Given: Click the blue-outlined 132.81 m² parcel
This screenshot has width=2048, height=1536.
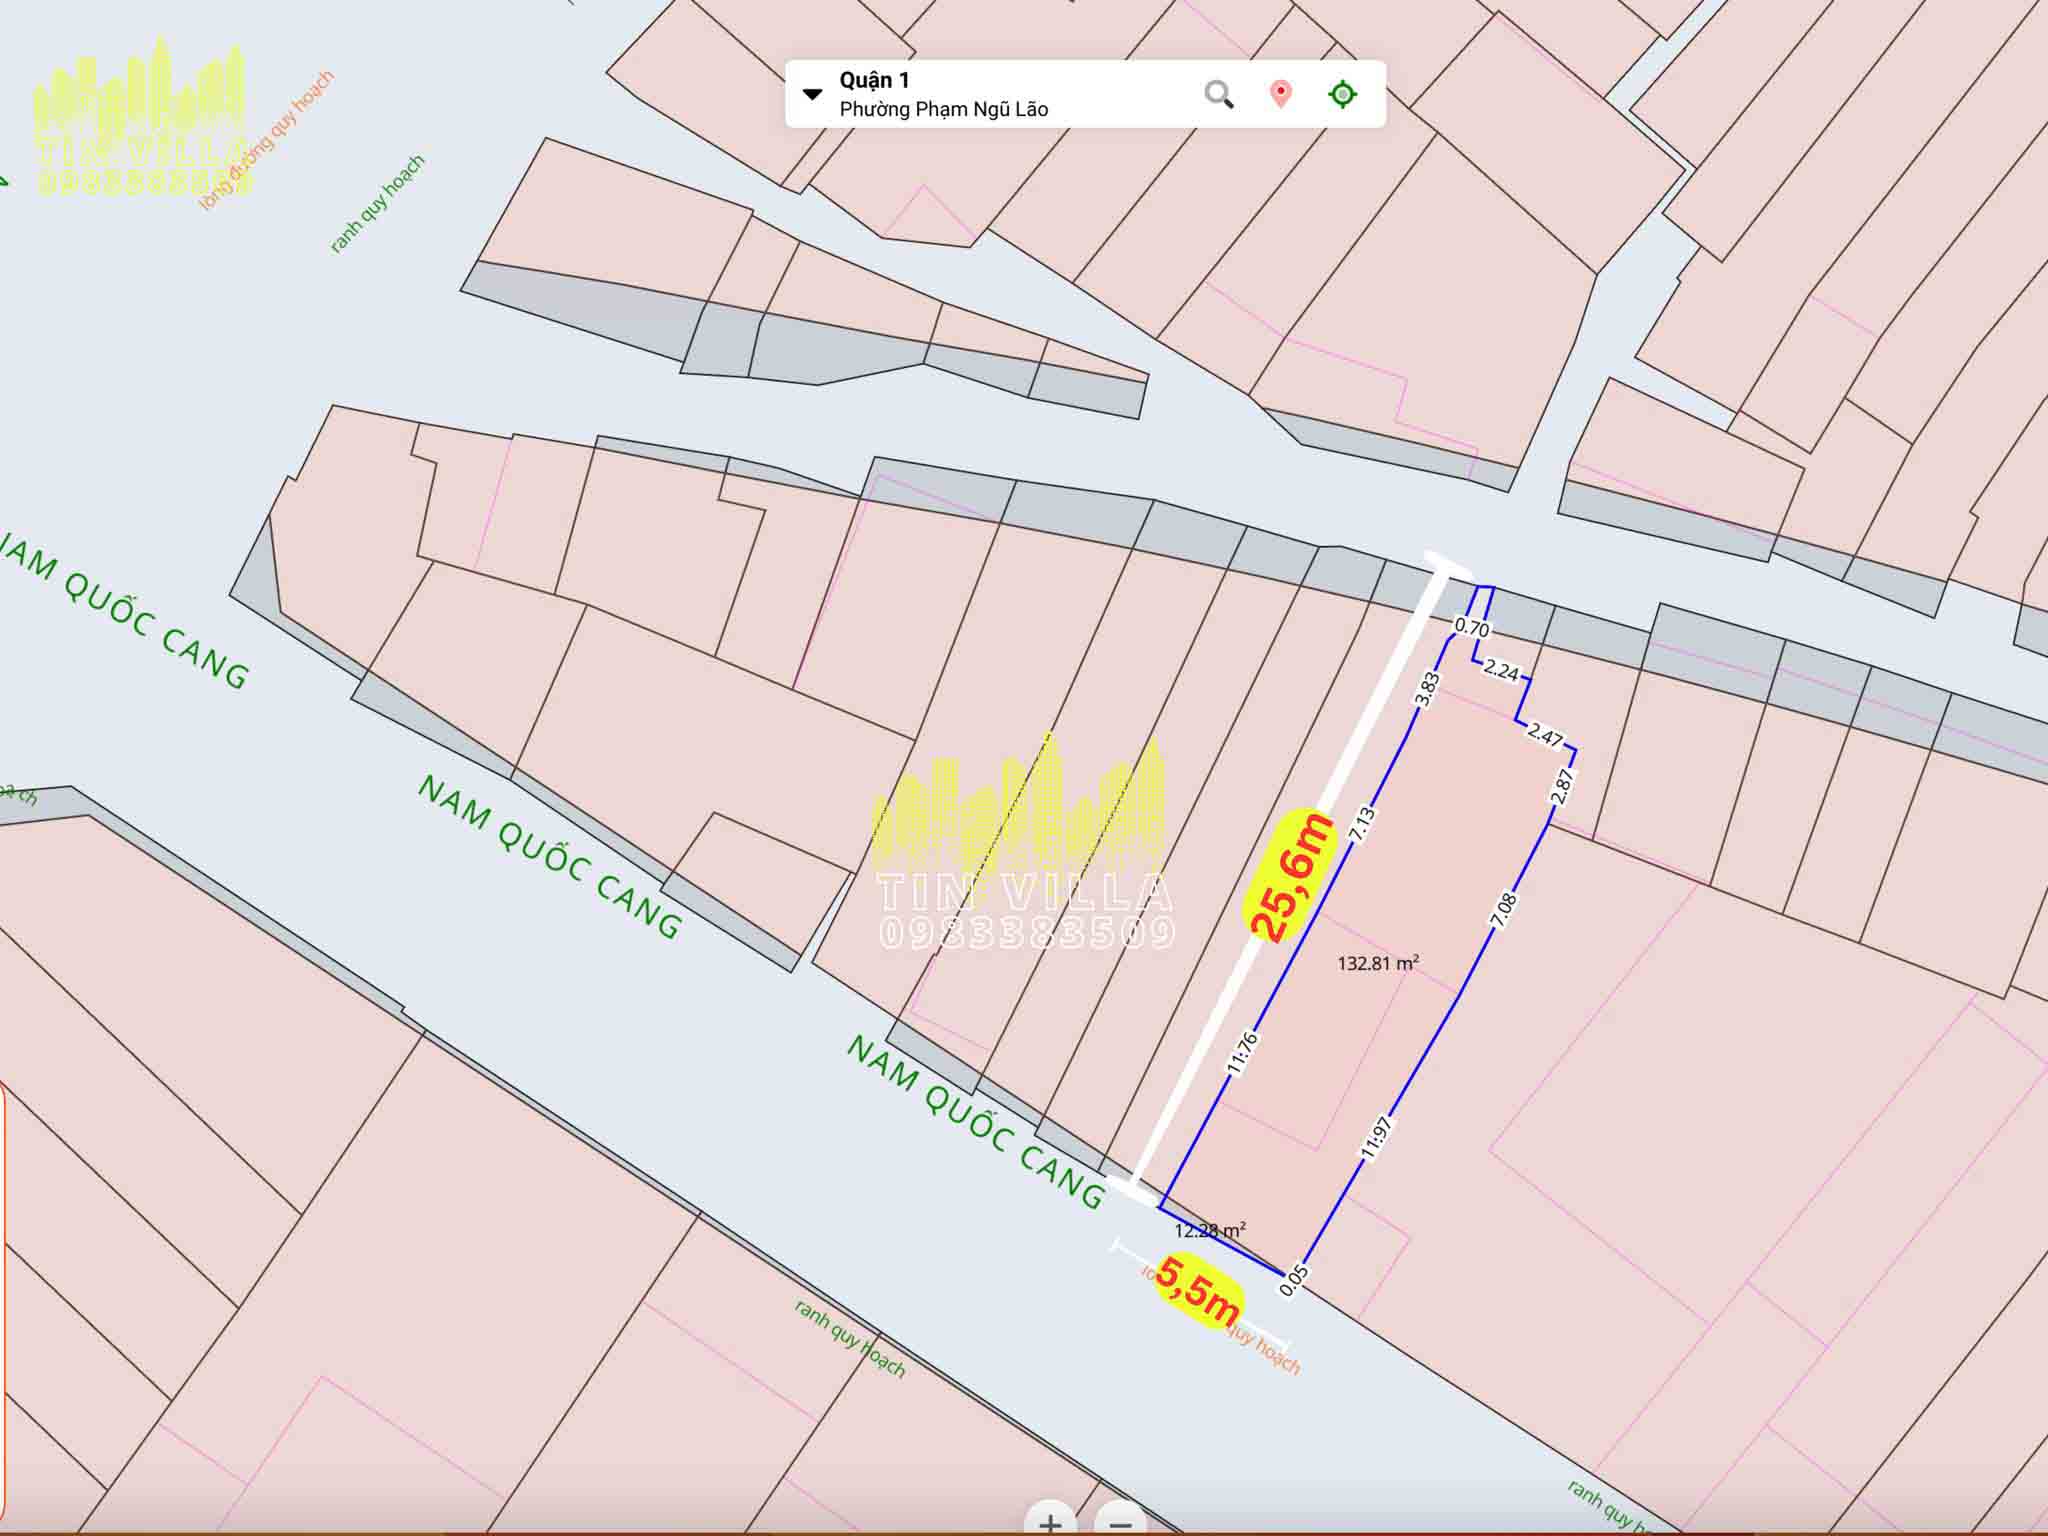Looking at the screenshot, I should tap(1376, 964).
